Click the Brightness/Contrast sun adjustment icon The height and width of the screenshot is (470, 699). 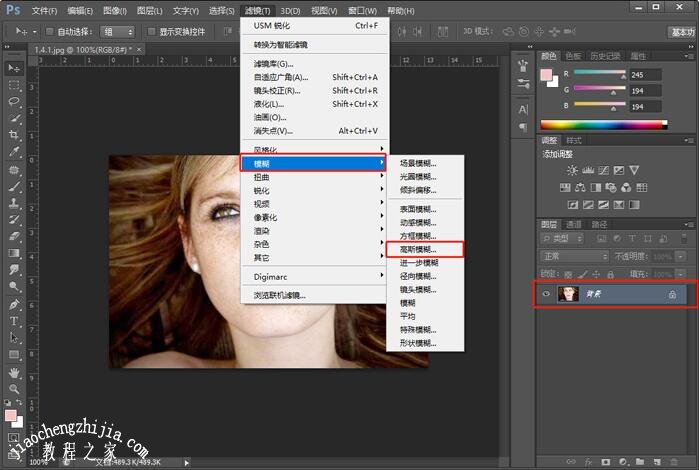coord(571,171)
